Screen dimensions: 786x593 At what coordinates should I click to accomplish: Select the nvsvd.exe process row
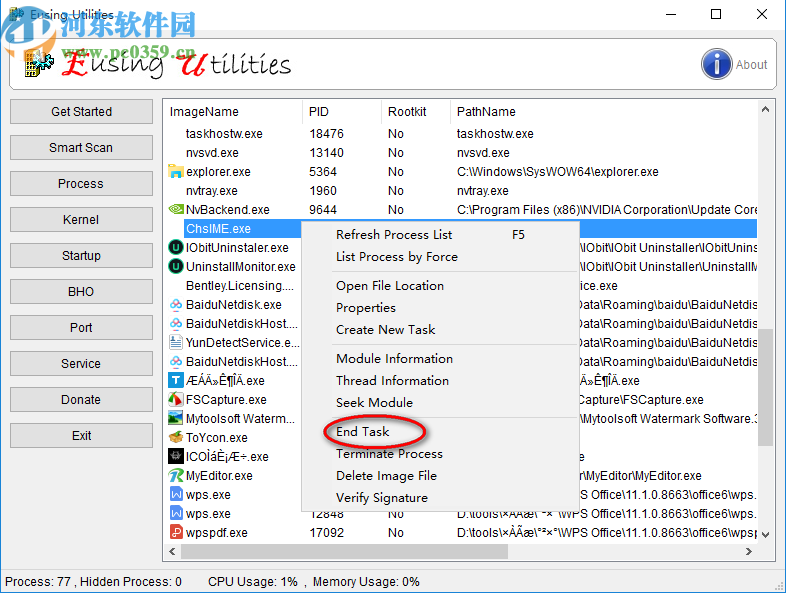point(461,152)
